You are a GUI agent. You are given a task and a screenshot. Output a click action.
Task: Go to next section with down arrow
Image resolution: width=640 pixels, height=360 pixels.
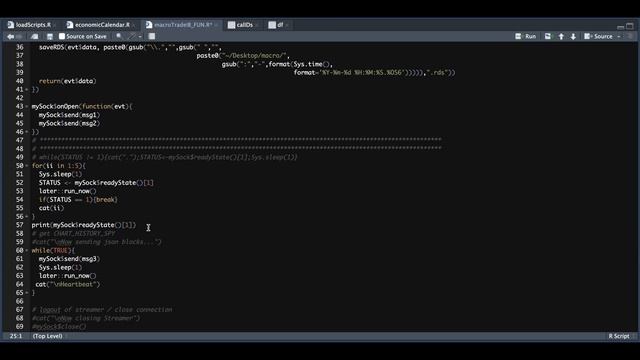[573, 37]
